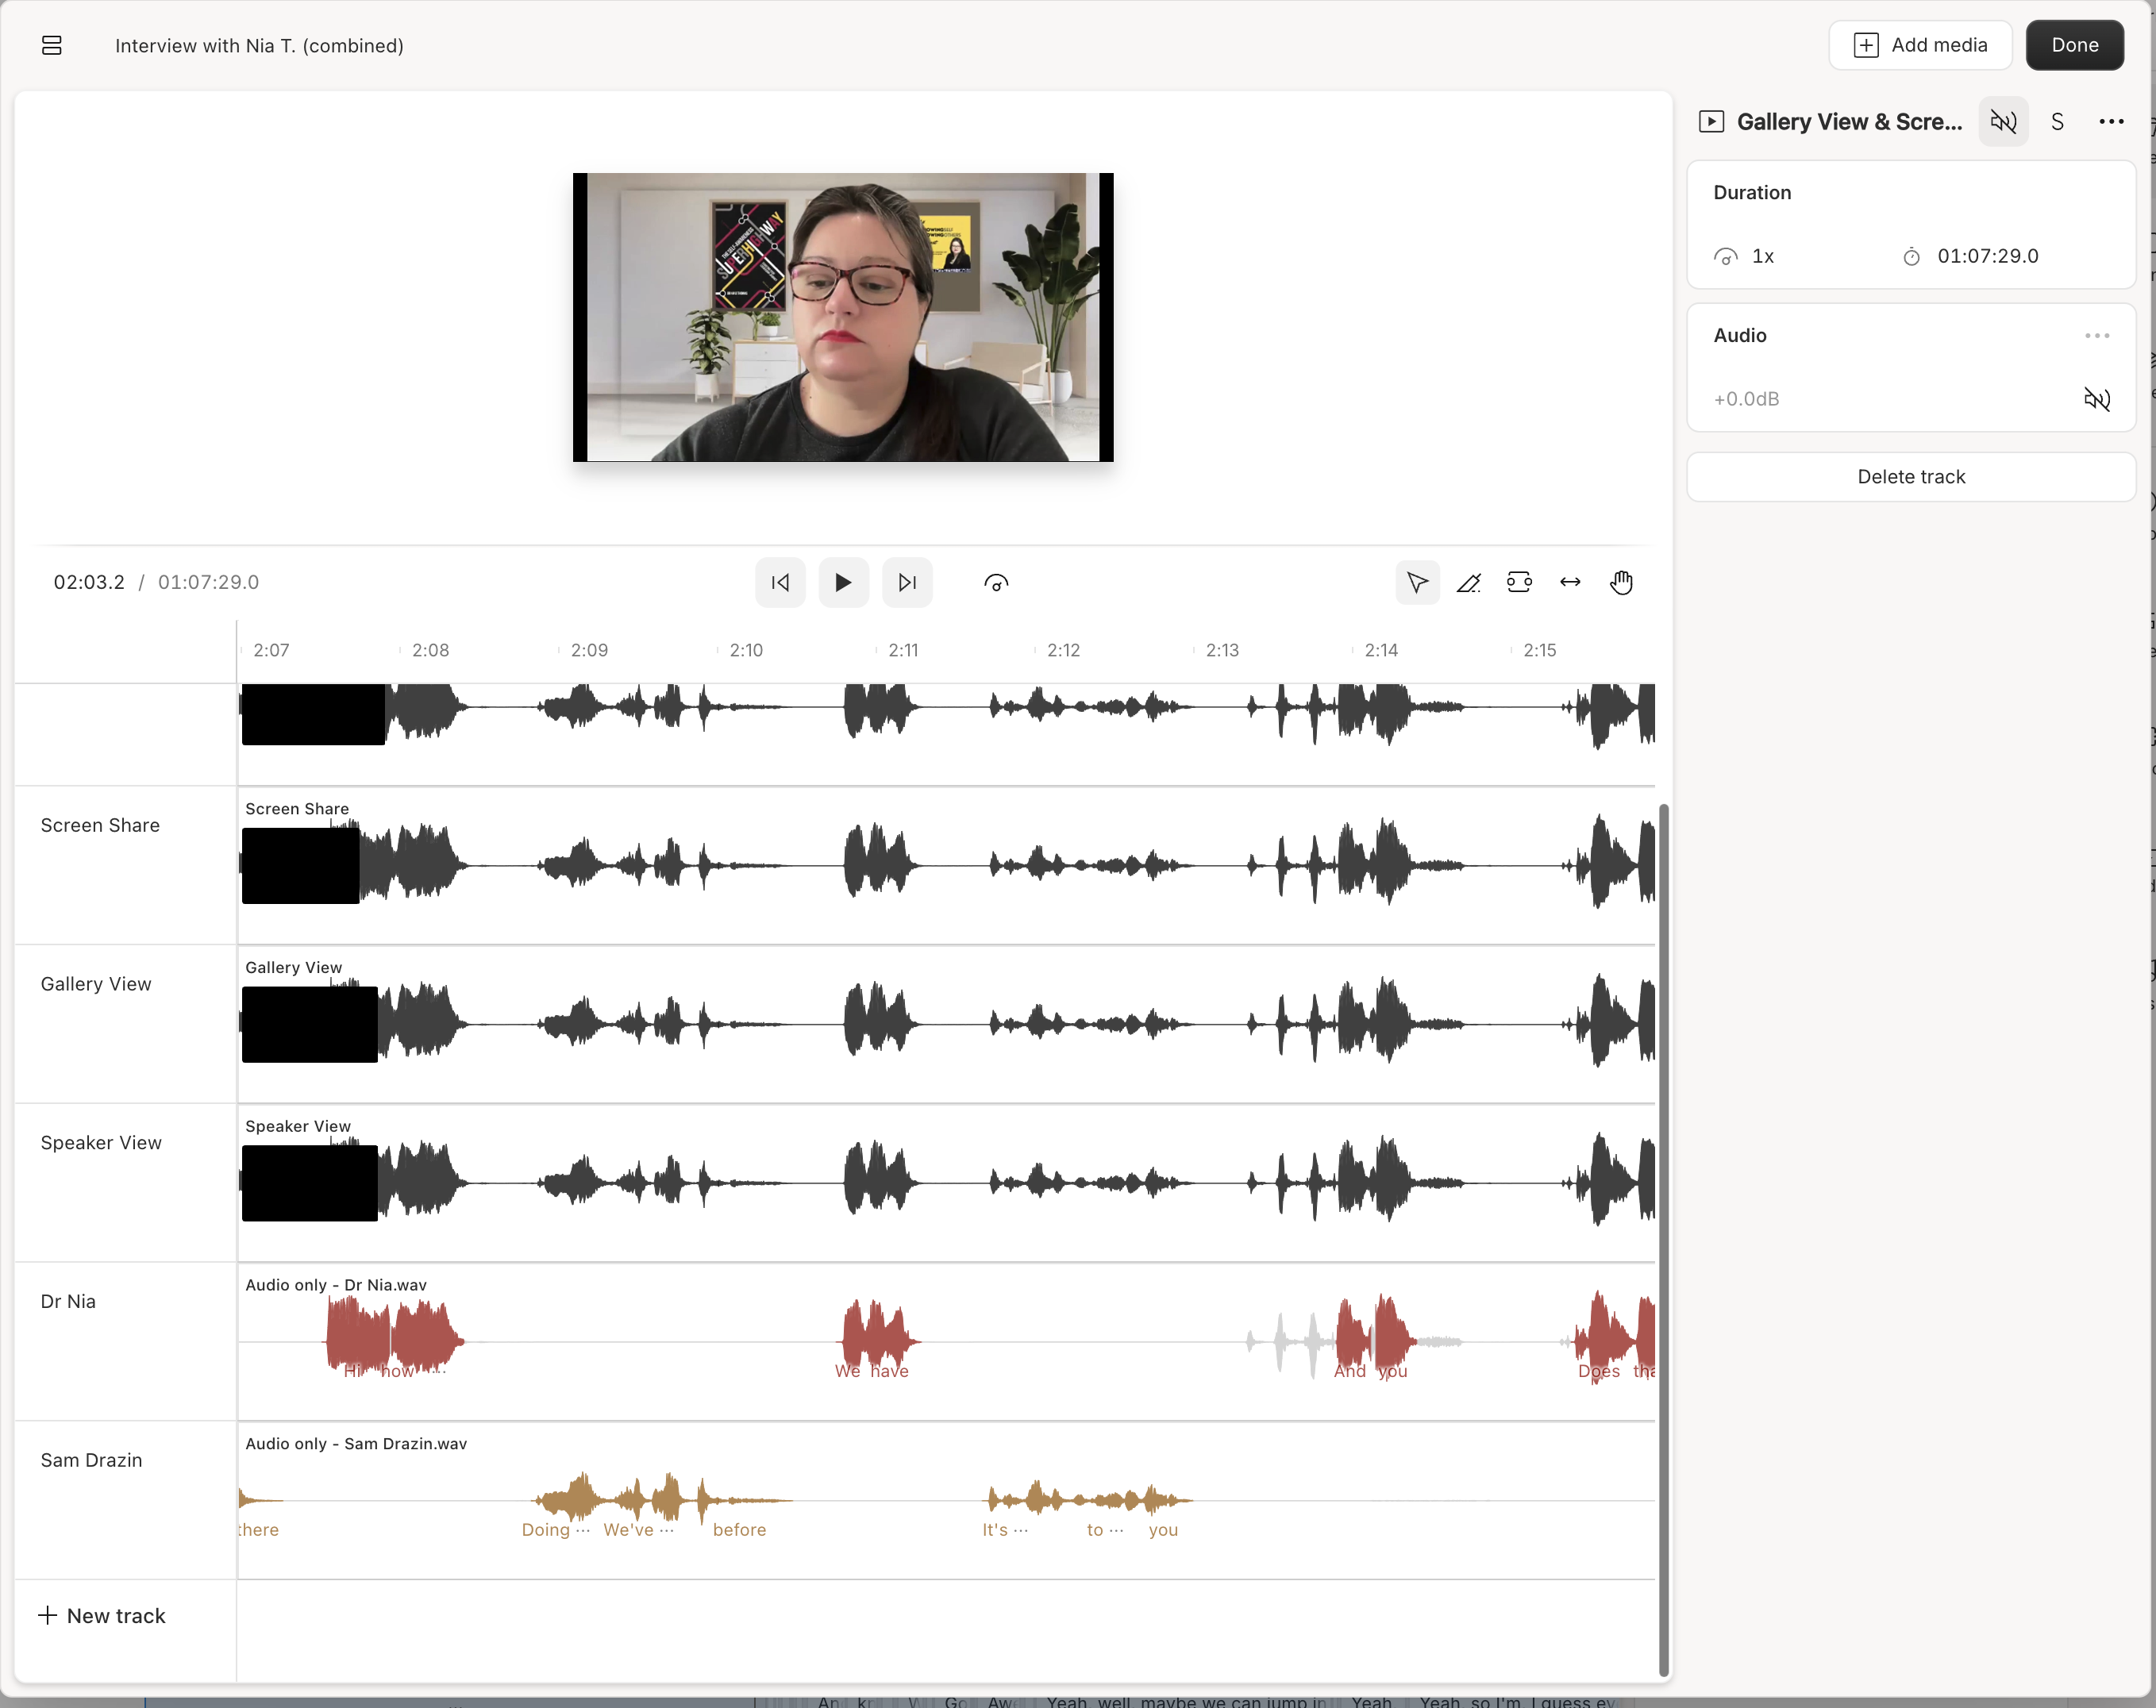Screen dimensions: 2156x1708
Task: Click the Gallery View clip thumbnail
Action: coord(310,1024)
